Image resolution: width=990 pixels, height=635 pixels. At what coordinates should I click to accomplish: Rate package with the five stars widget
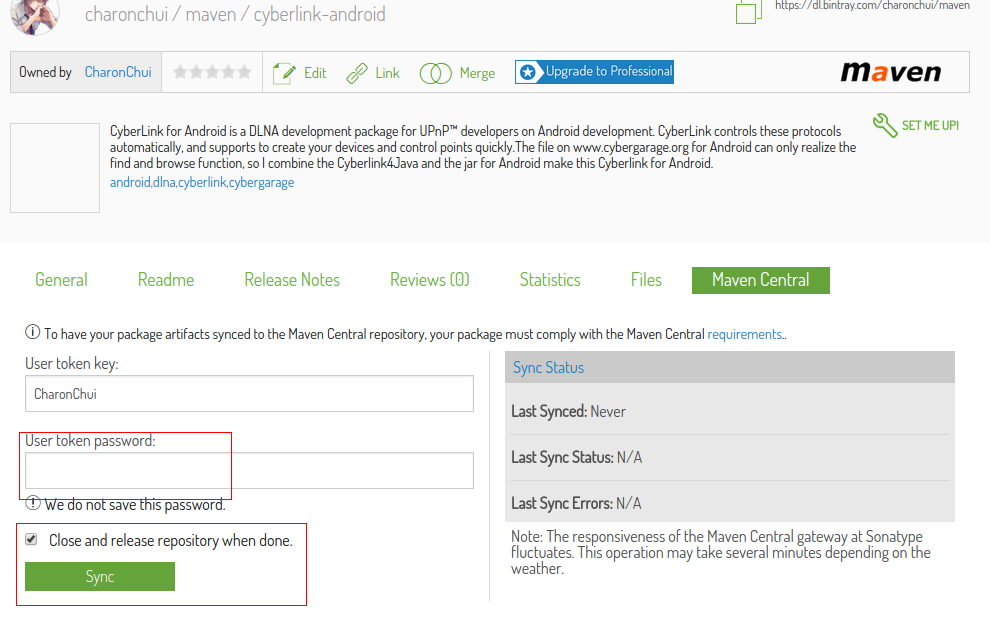[x=212, y=72]
